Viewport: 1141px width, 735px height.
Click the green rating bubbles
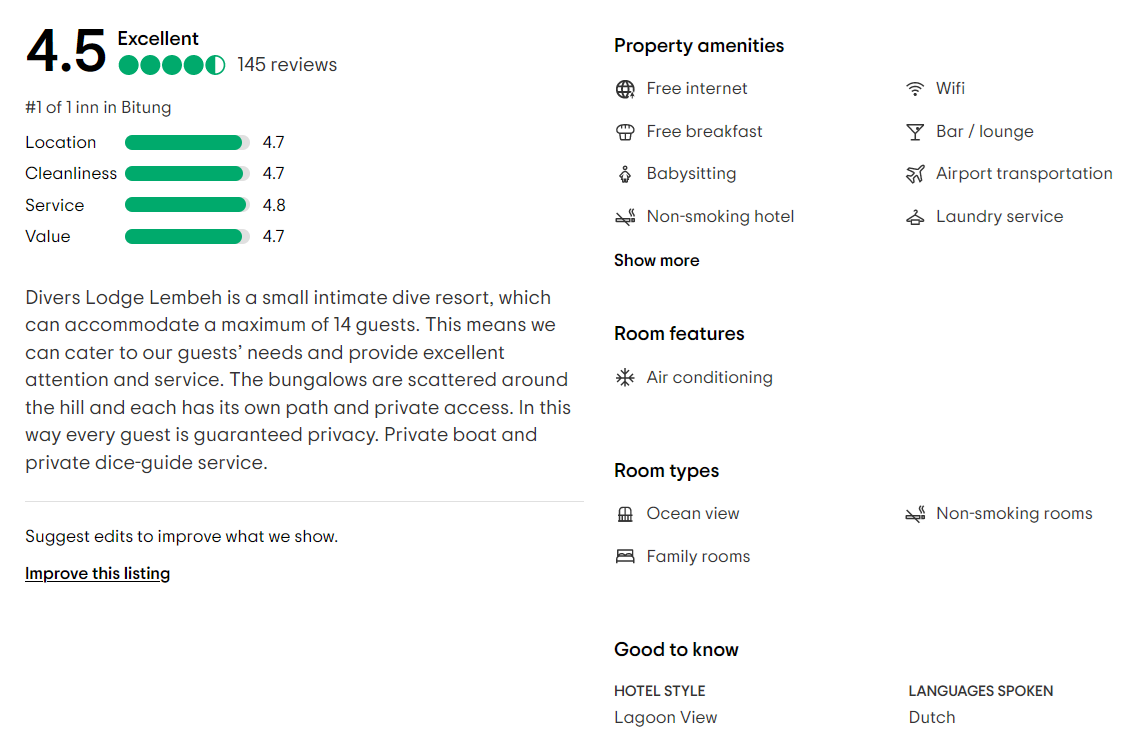pos(172,65)
